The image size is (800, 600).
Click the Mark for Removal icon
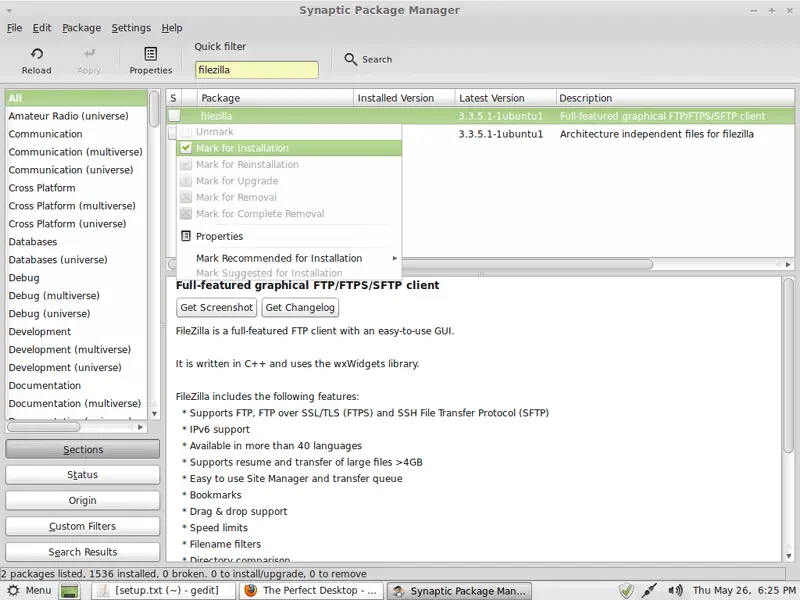tap(186, 197)
